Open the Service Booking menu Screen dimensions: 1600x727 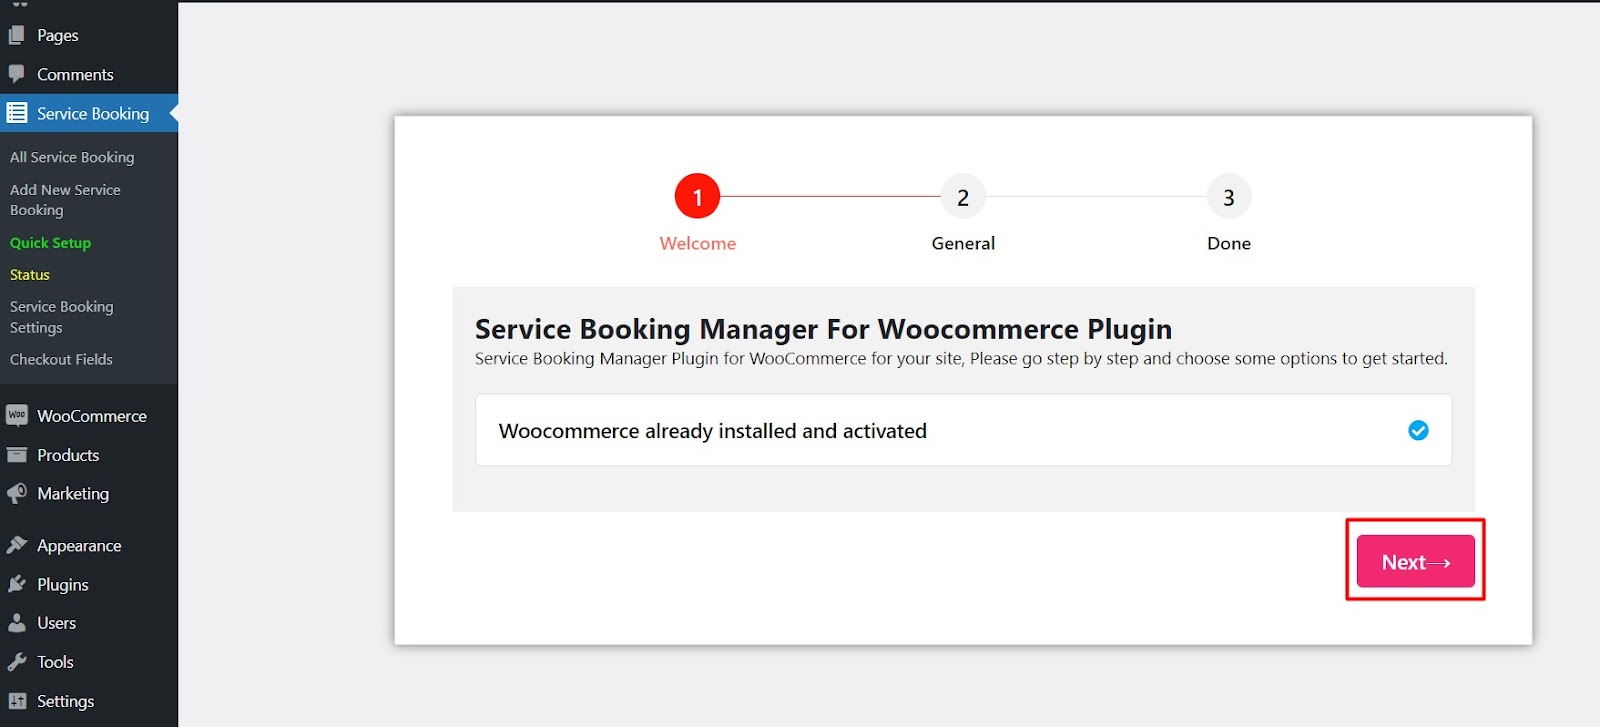point(89,113)
